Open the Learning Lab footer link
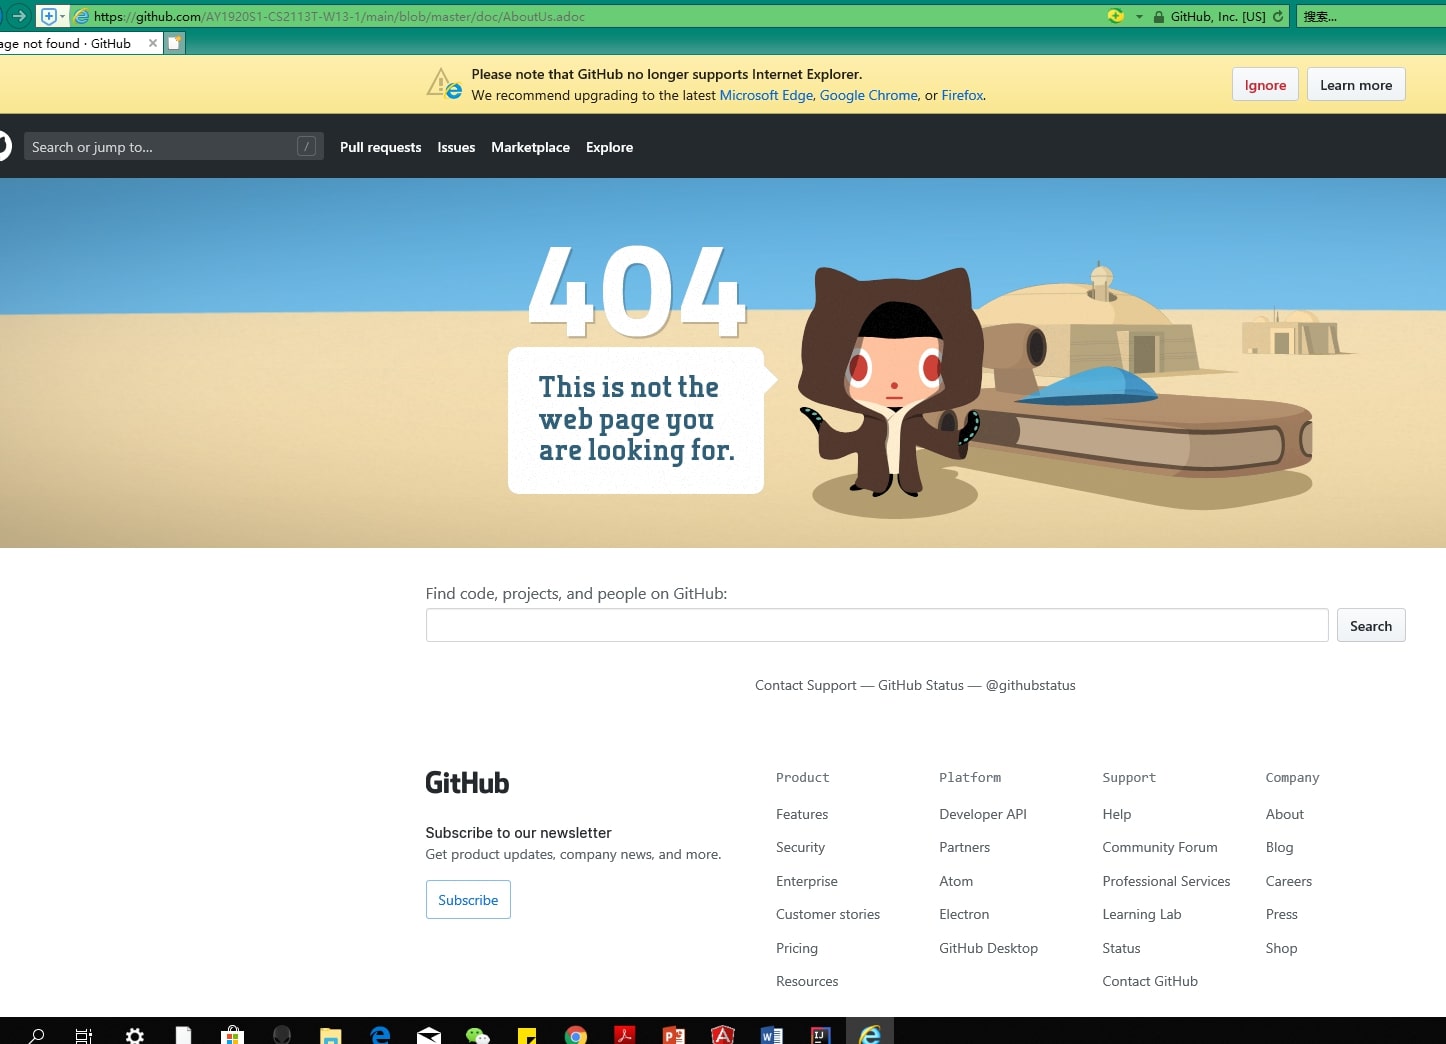Viewport: 1446px width, 1044px height. (1142, 914)
